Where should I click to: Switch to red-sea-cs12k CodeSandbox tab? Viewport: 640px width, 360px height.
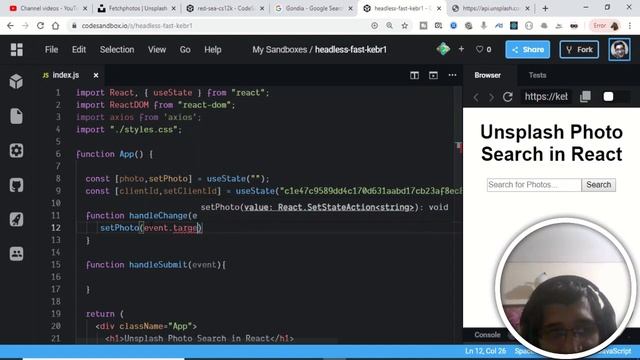[x=225, y=8]
